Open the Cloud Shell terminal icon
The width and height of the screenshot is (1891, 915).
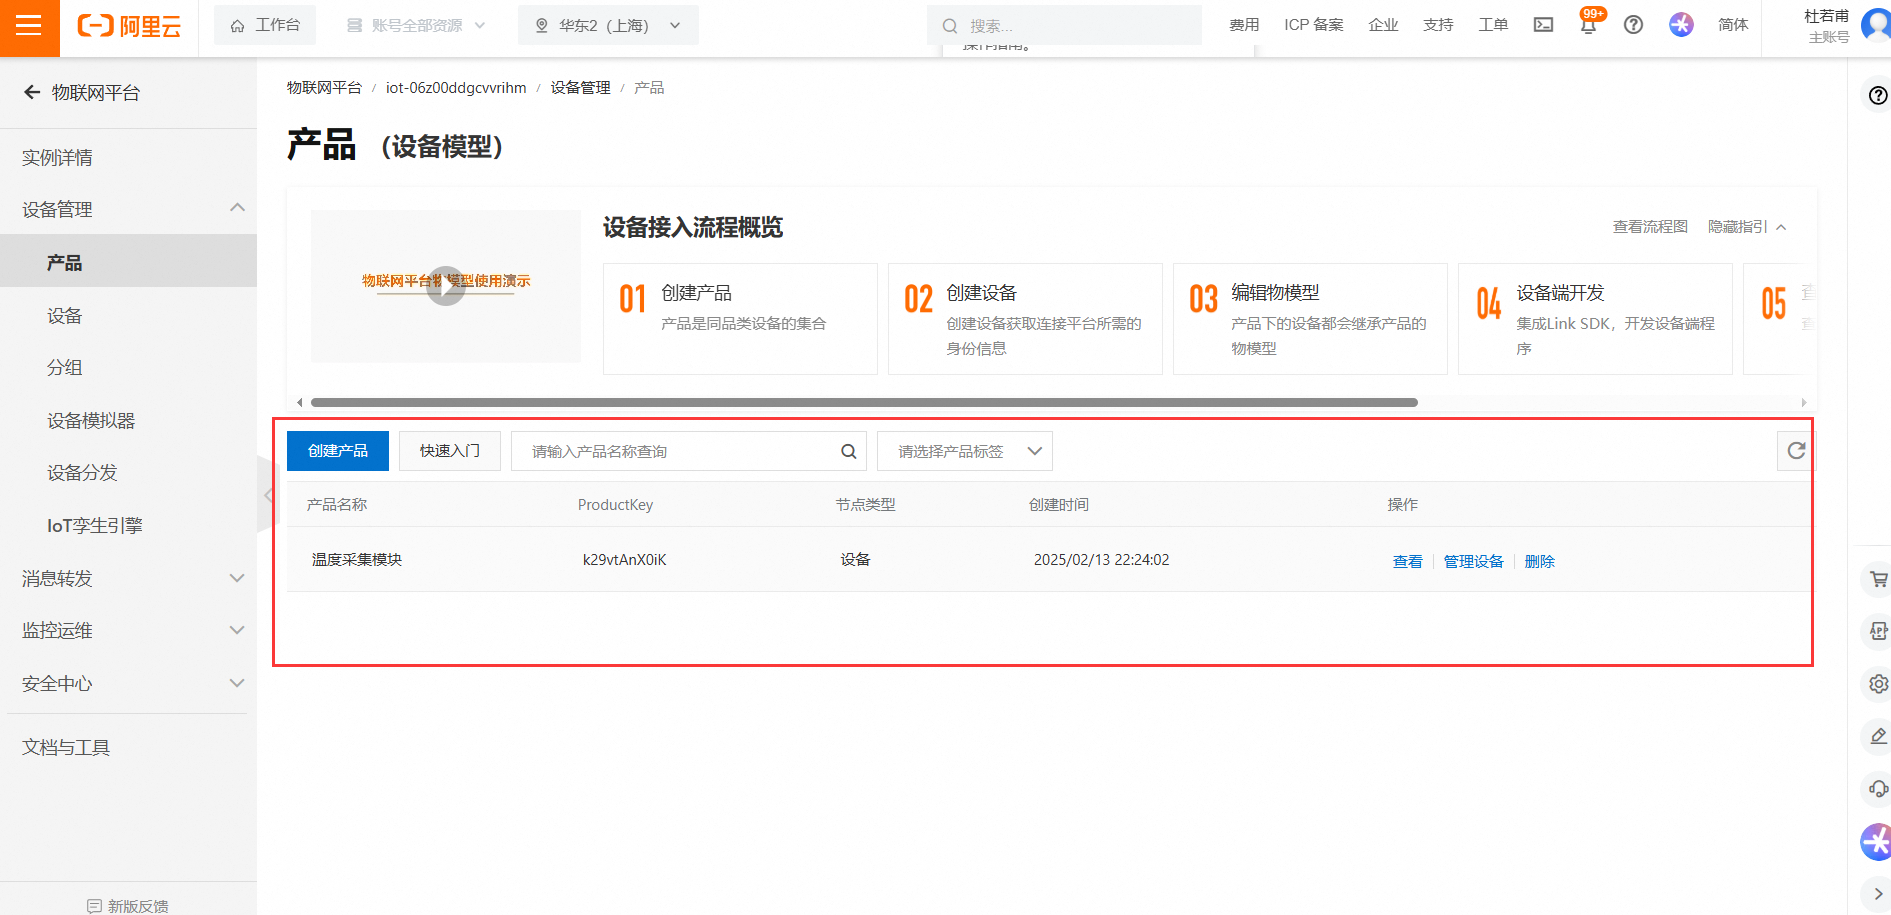(x=1543, y=25)
